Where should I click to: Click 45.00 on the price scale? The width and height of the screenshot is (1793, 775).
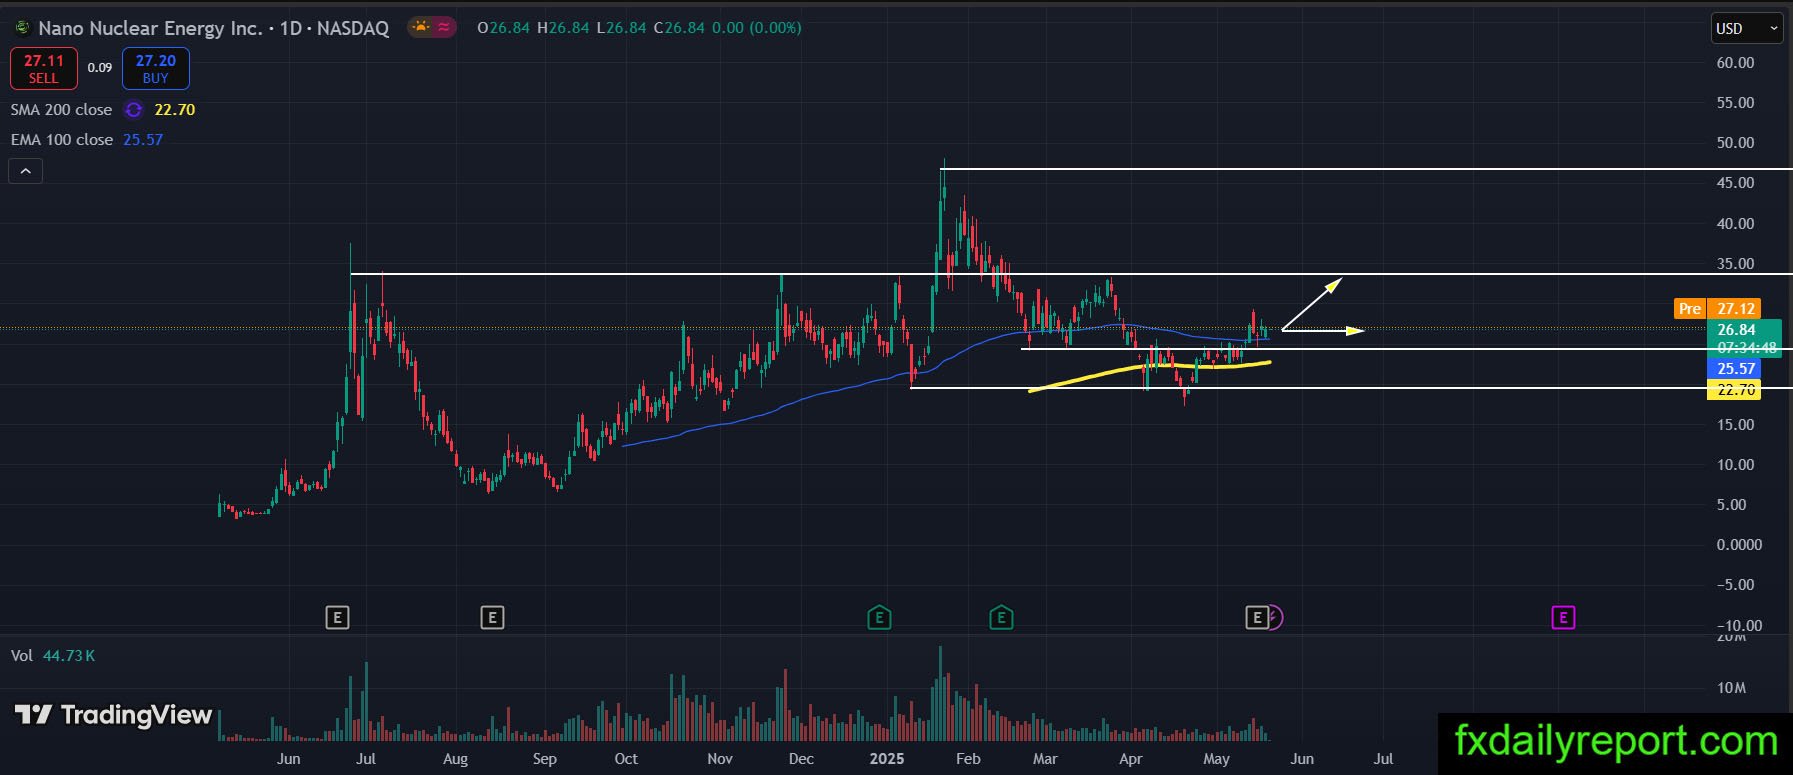[x=1735, y=183]
